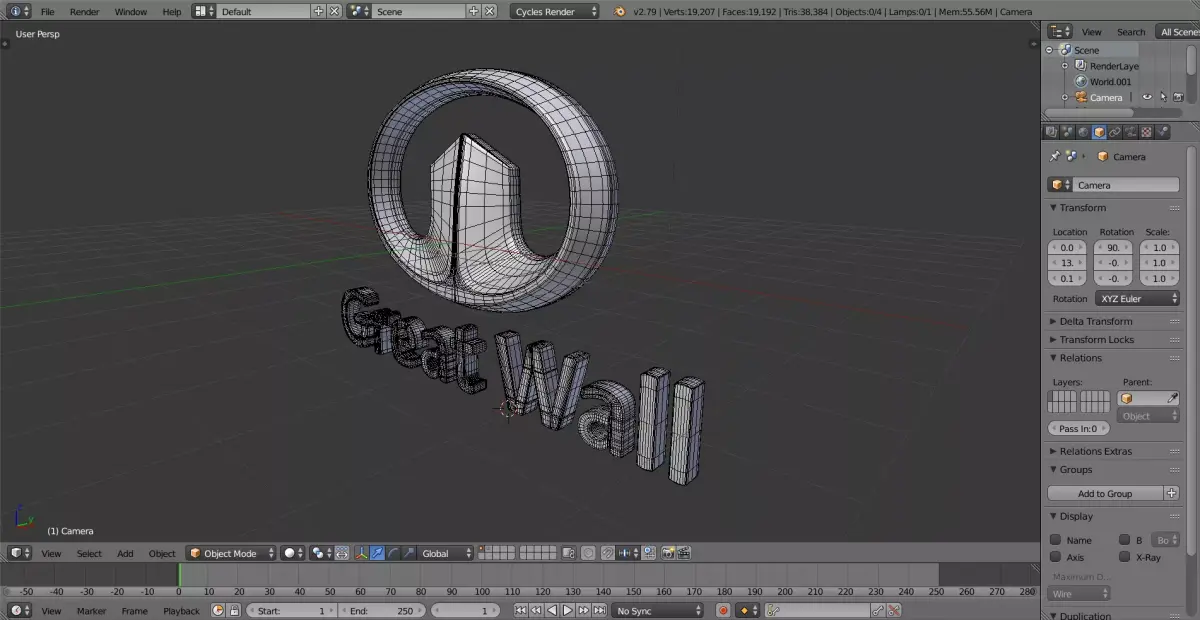The image size is (1200, 620).
Task: Open the Cycles Render engine dropdown
Action: point(555,11)
